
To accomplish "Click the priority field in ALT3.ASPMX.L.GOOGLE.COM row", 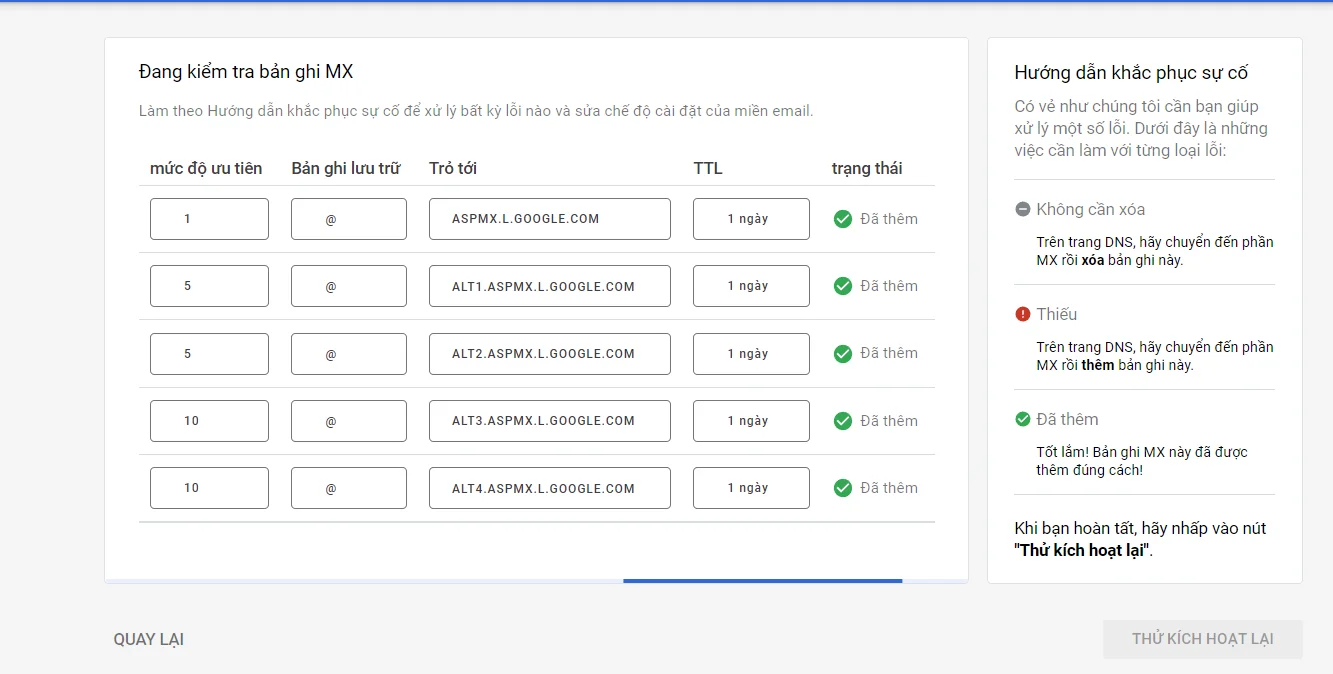I will 209,421.
